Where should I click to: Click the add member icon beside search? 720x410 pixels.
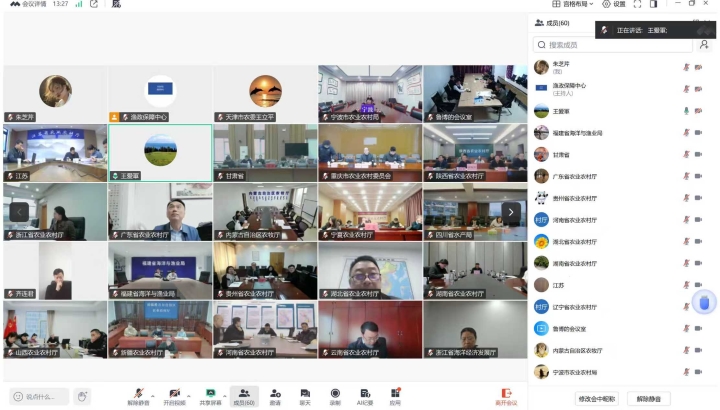tap(704, 45)
